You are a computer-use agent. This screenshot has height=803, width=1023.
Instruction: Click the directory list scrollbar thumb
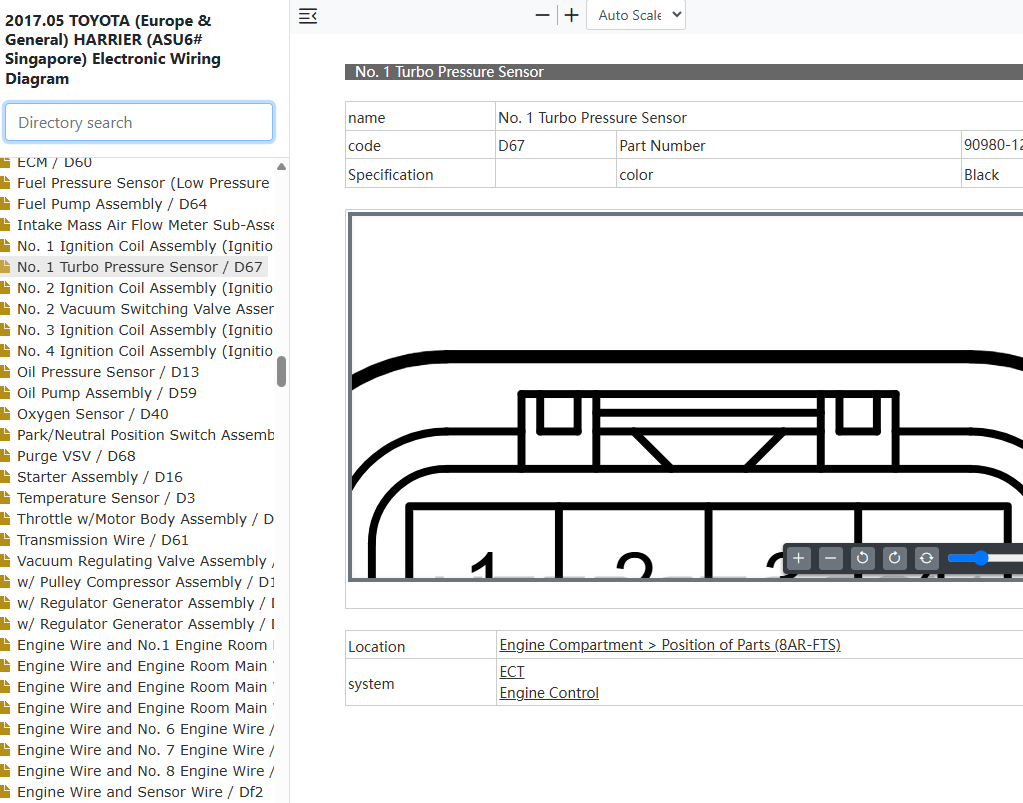(x=281, y=371)
